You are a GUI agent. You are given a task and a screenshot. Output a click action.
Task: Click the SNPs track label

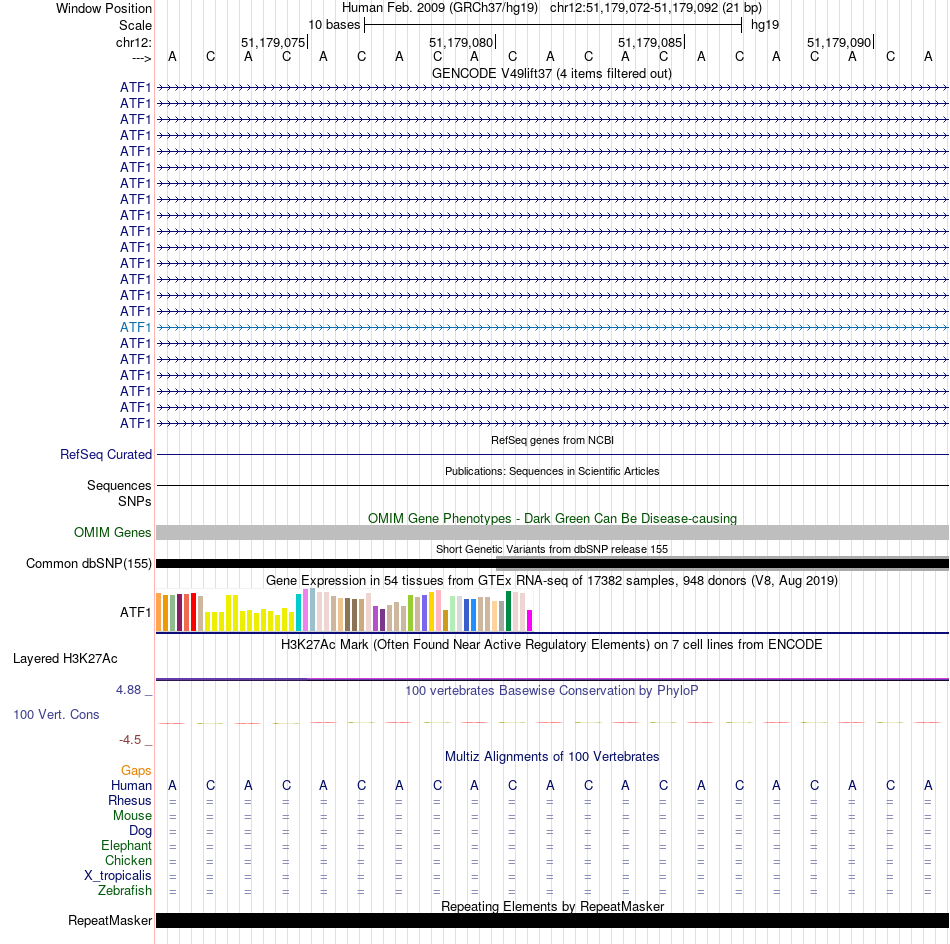coord(135,501)
